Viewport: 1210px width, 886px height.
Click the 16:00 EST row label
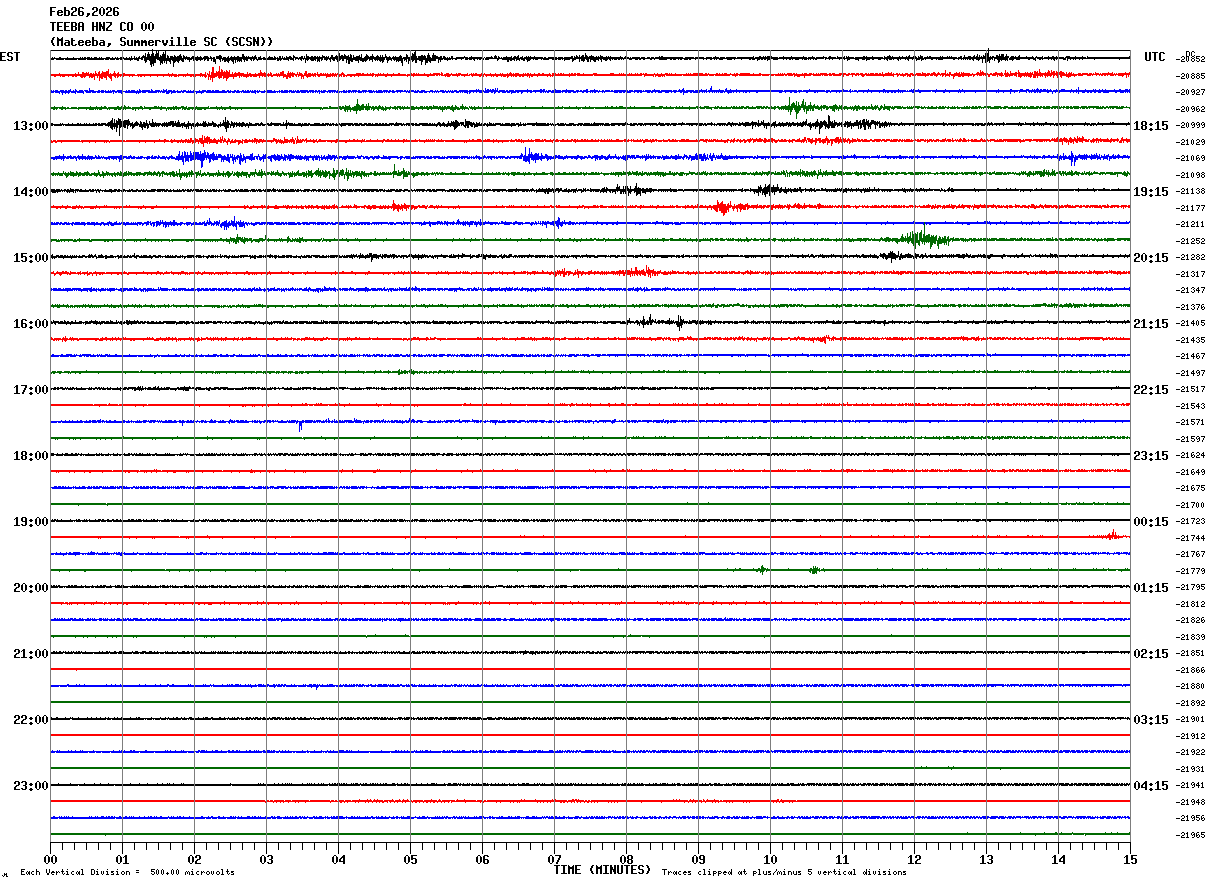coord(31,324)
